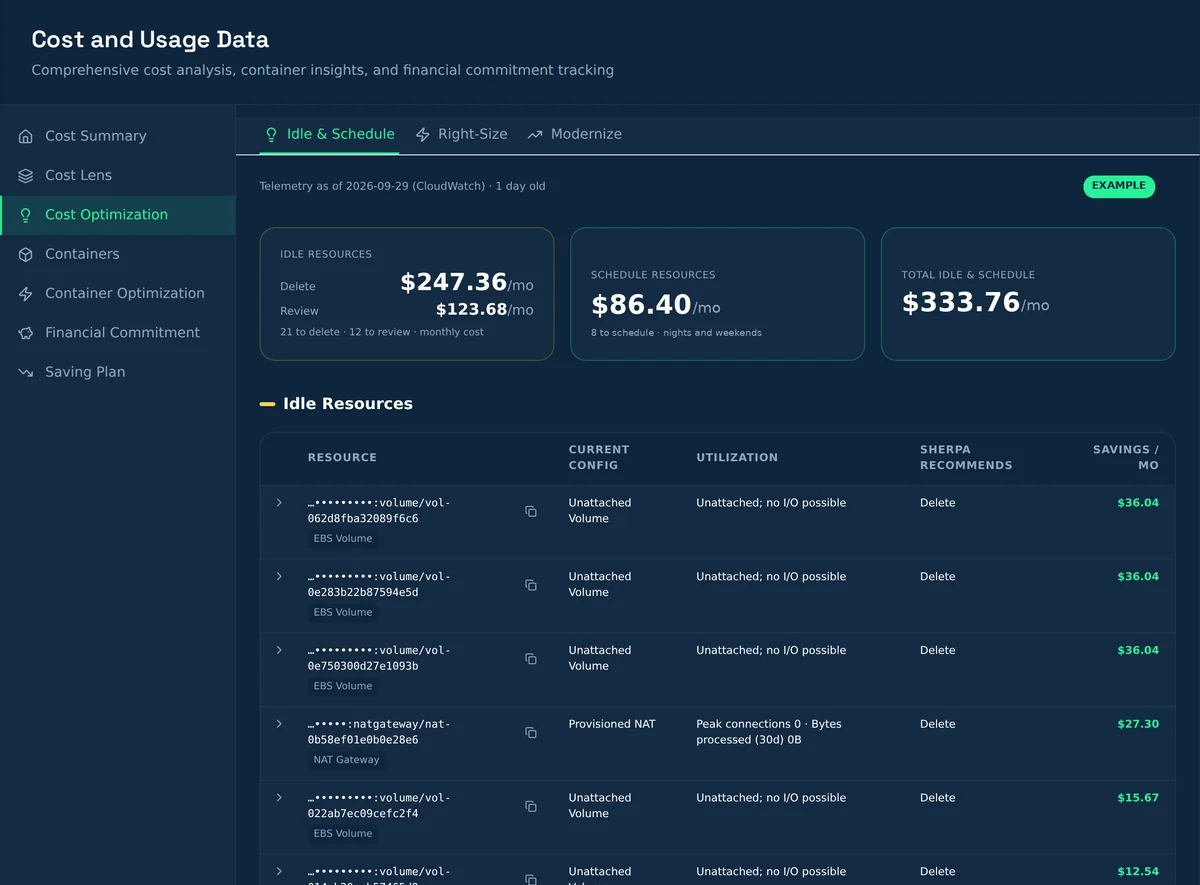Click the Cost Lens layers icon
This screenshot has height=885, width=1200.
pyautogui.click(x=26, y=175)
